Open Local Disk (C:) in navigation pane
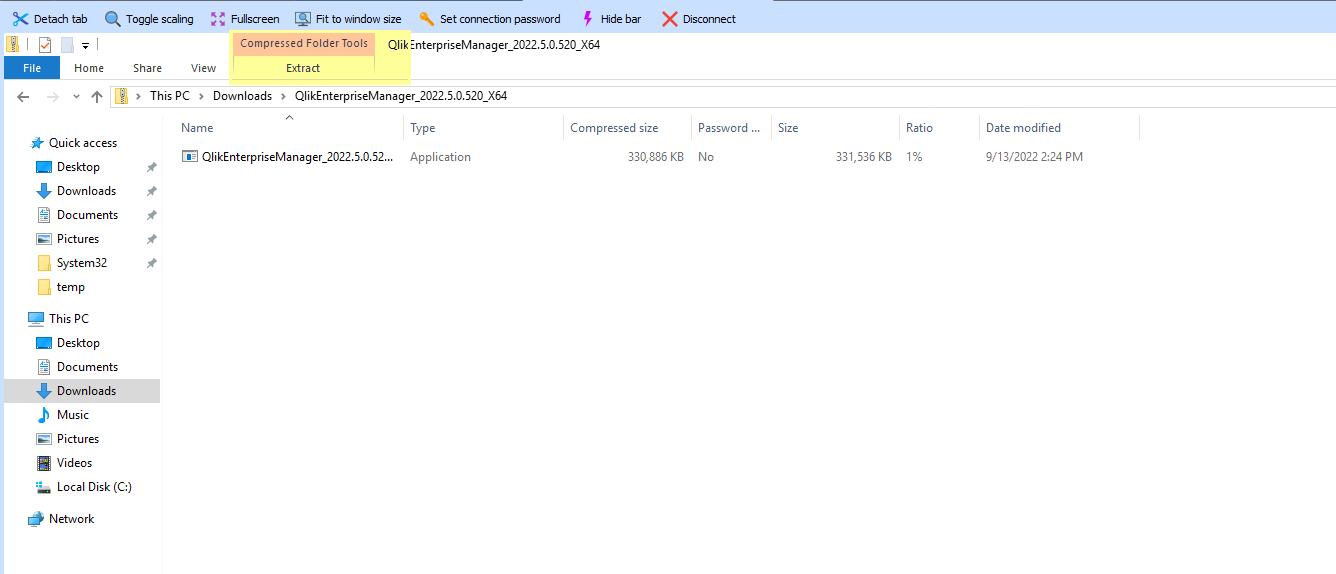Screen dimensions: 1336x574 (94, 487)
